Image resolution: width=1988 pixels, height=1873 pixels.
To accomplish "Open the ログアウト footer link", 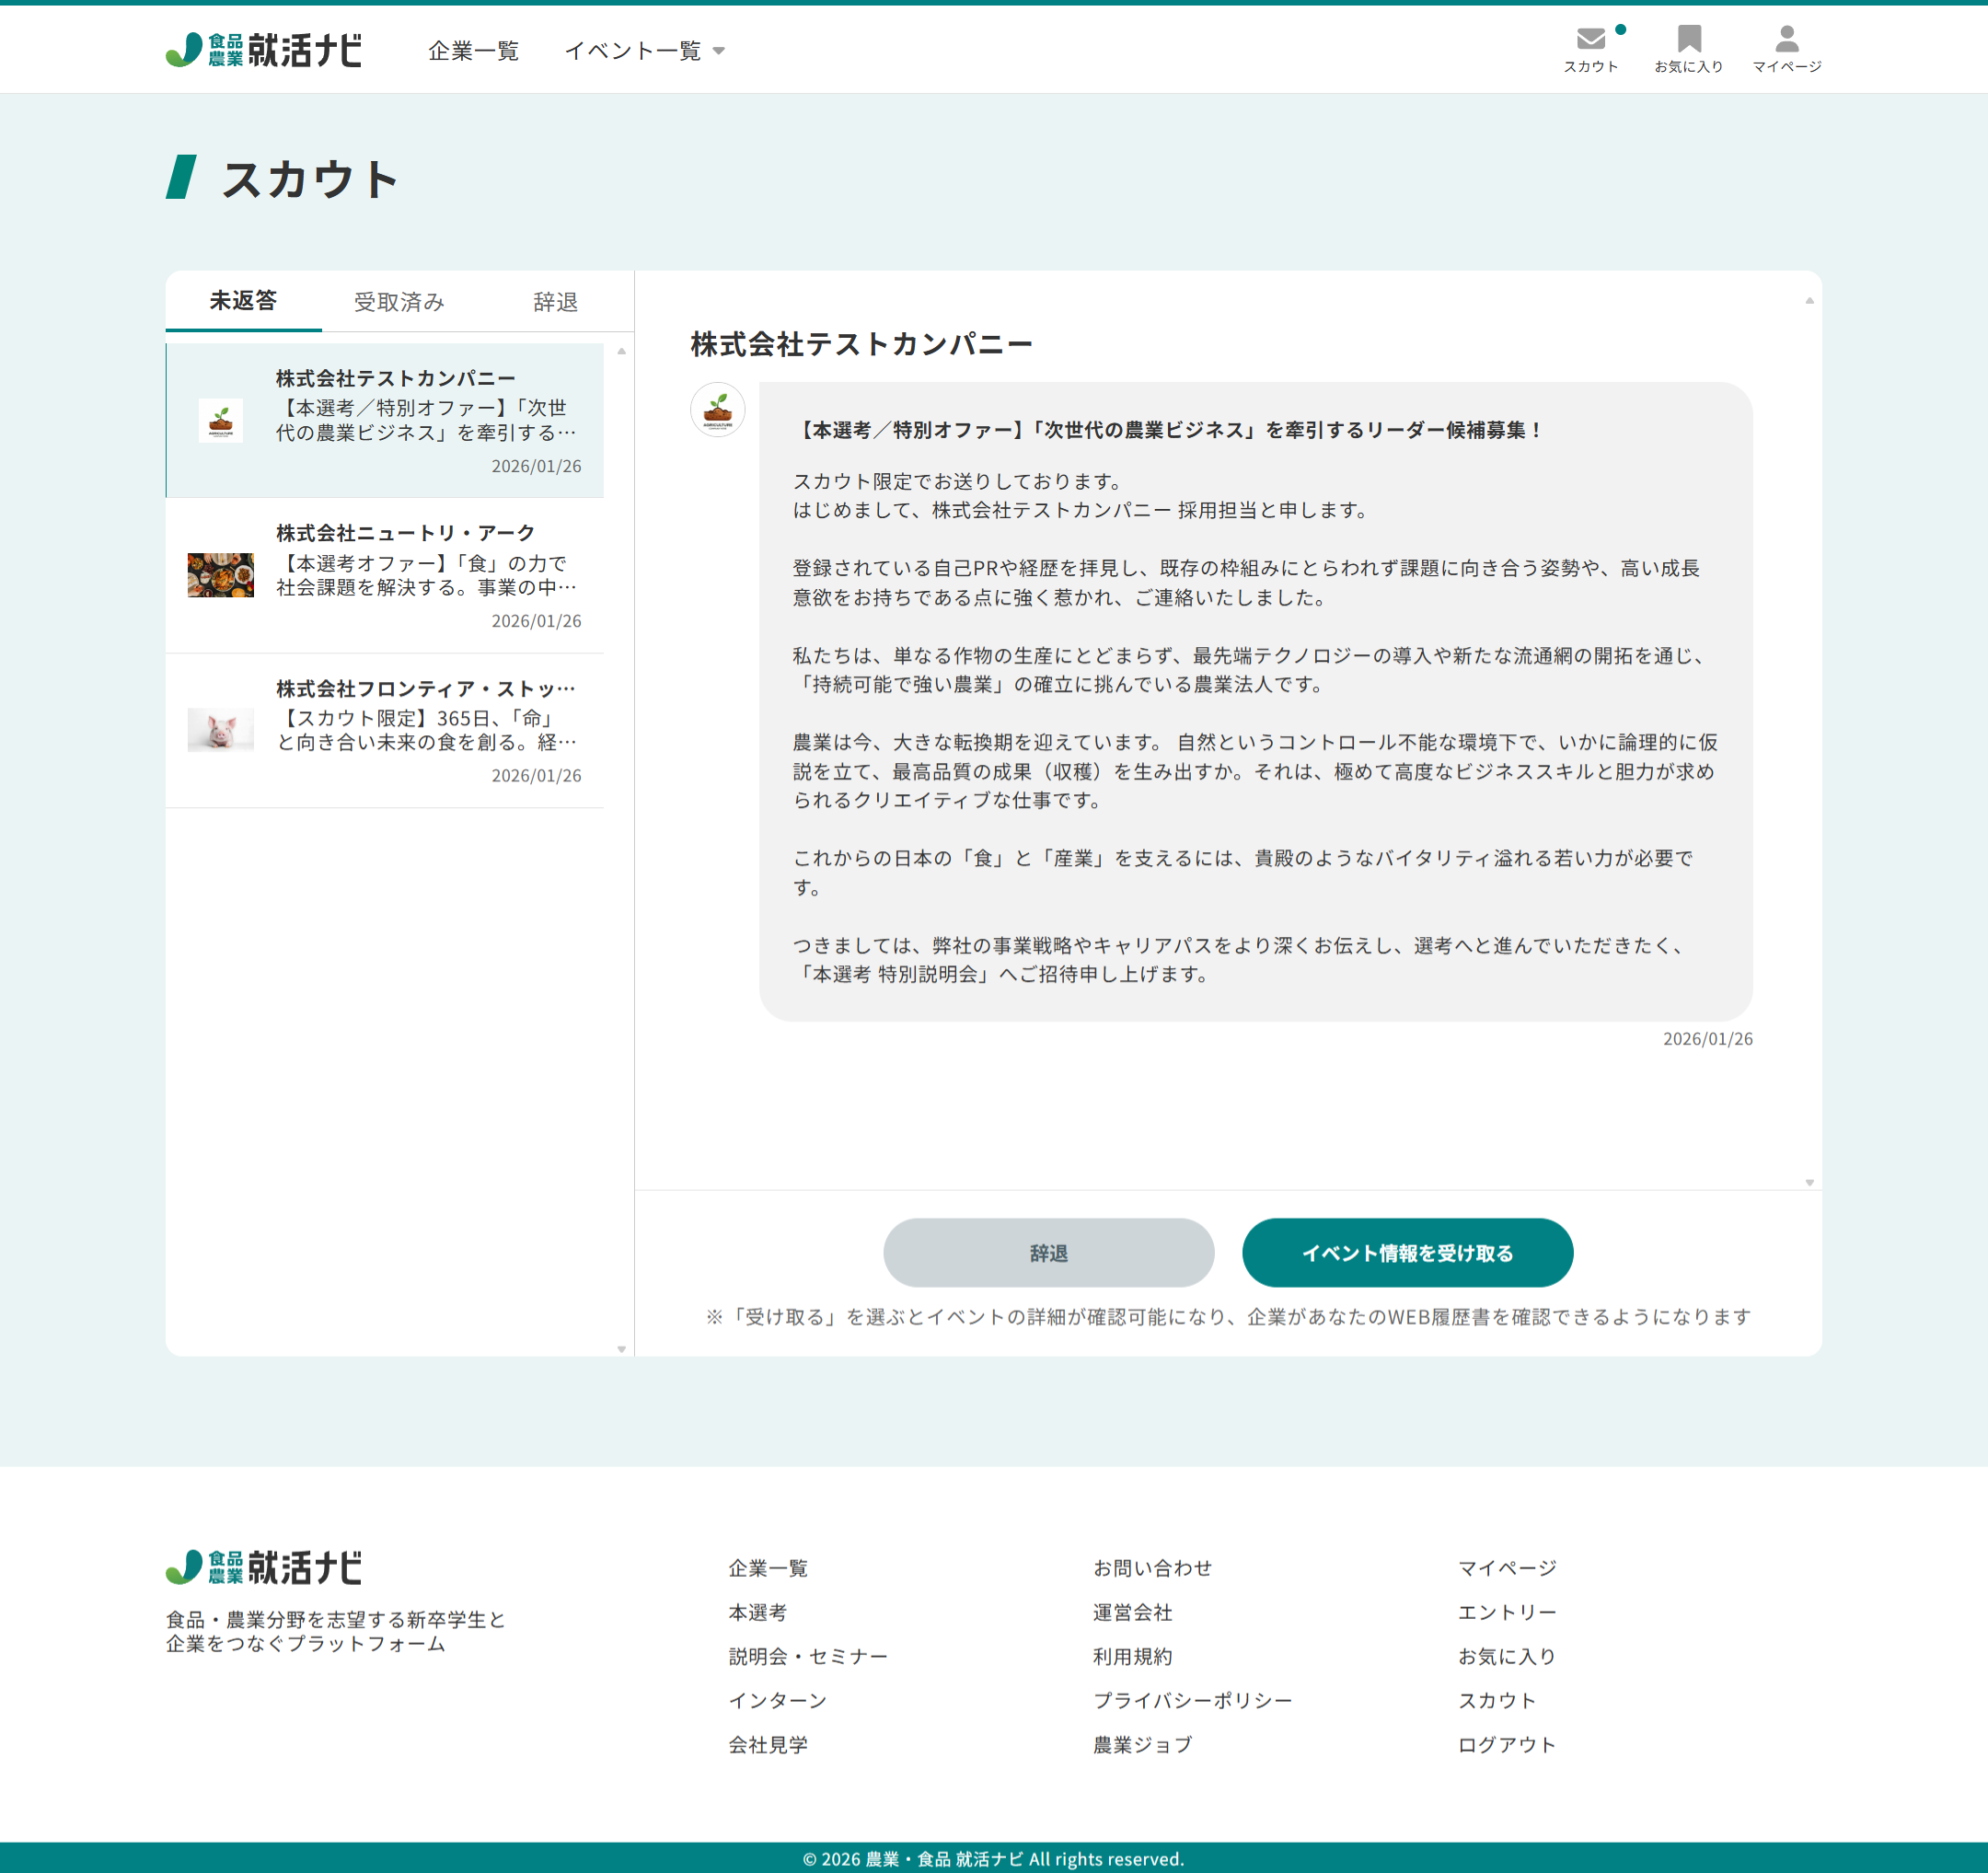I will [1506, 1744].
